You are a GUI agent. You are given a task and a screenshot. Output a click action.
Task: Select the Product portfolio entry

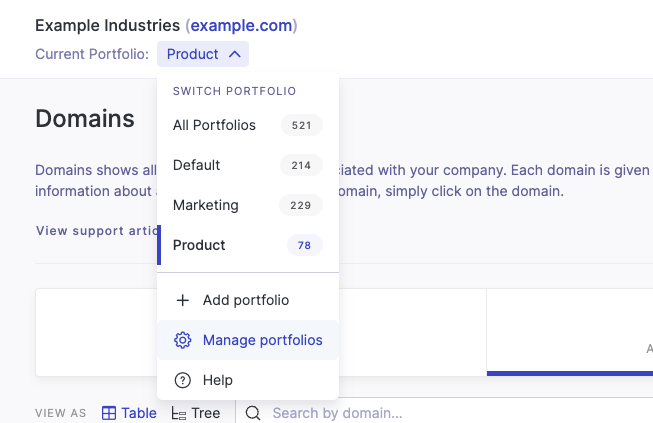(x=199, y=245)
